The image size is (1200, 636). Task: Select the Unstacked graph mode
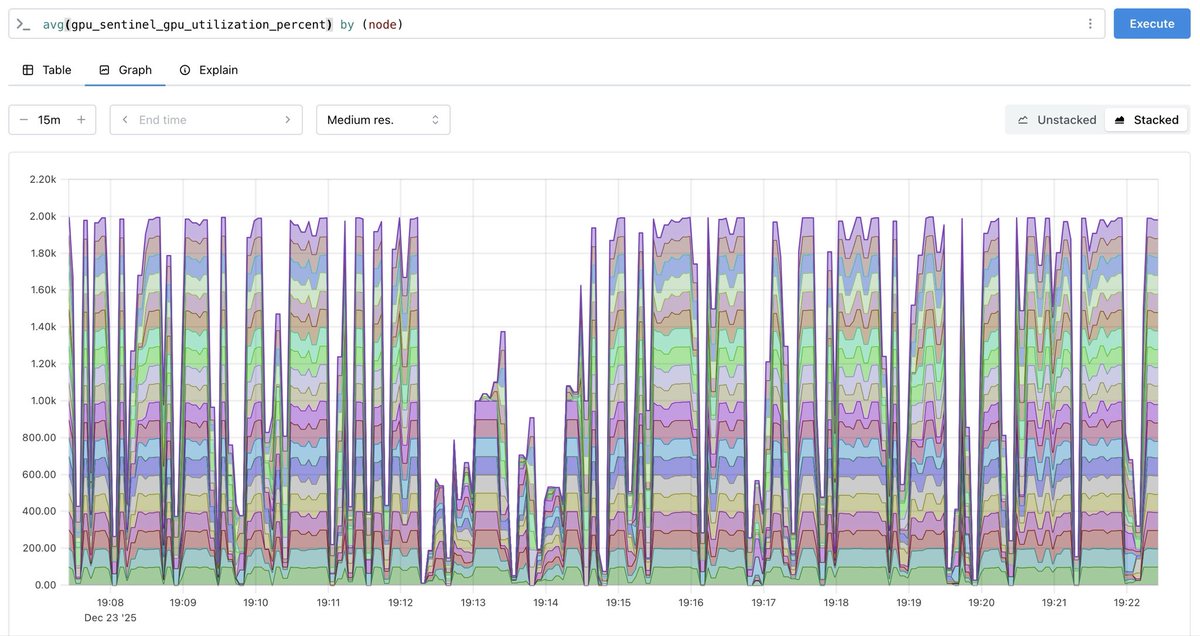(x=1057, y=120)
